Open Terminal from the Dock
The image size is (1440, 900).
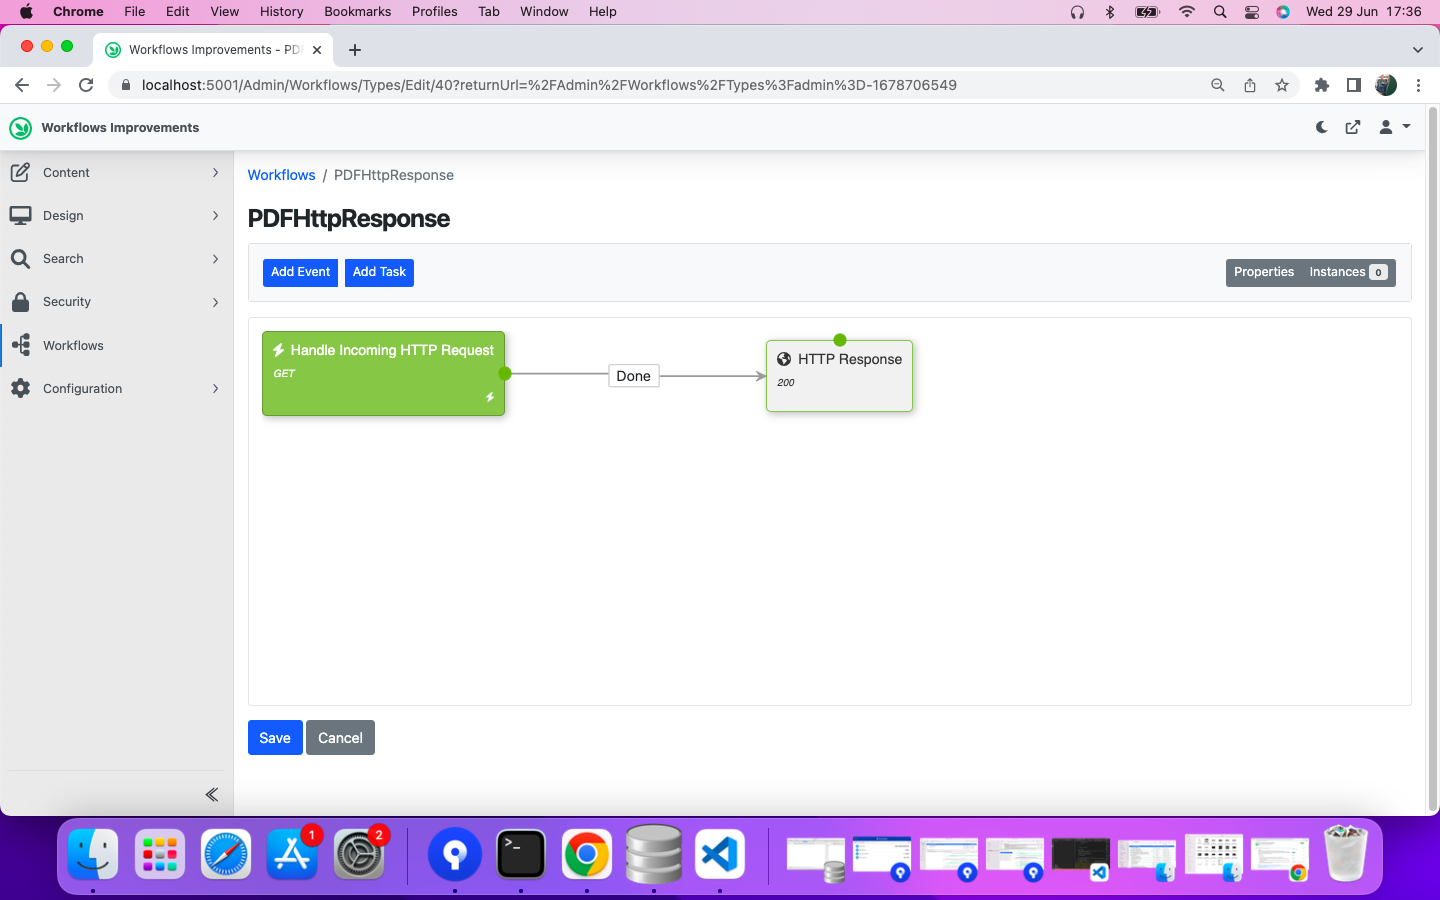(x=521, y=855)
